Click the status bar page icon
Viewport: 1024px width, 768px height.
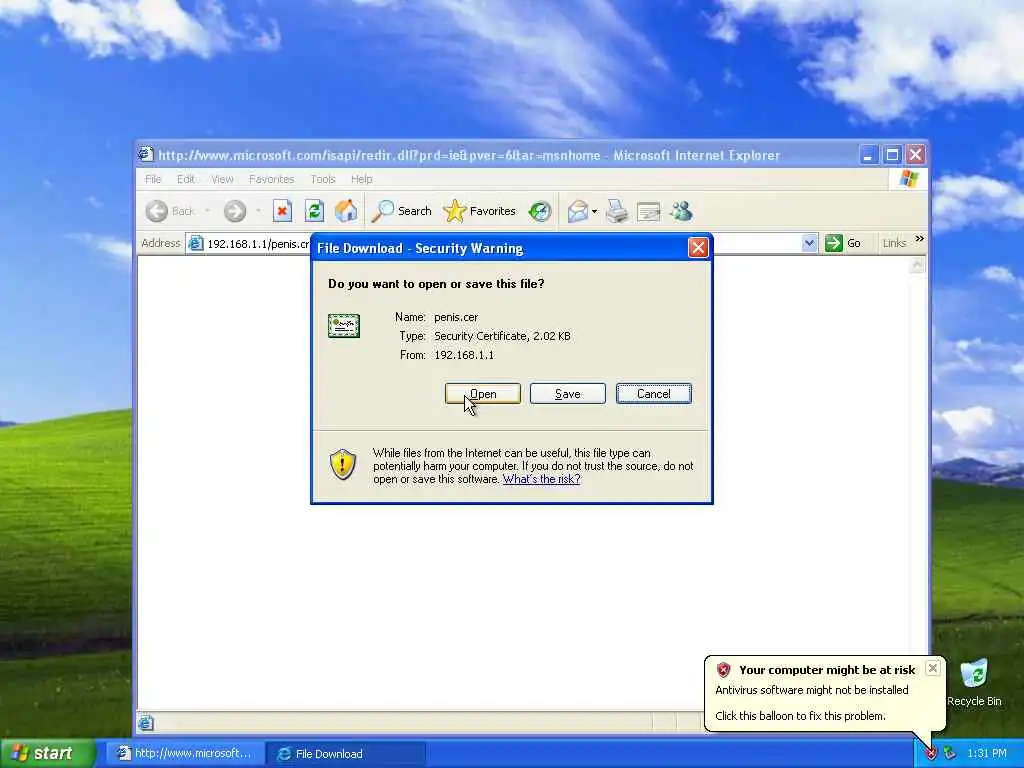(146, 723)
